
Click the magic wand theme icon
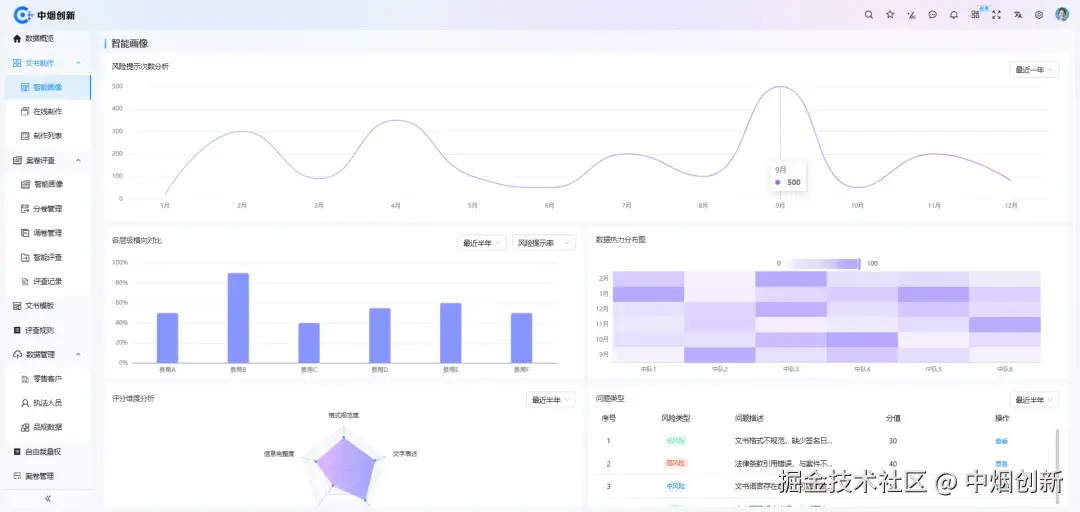(x=911, y=14)
